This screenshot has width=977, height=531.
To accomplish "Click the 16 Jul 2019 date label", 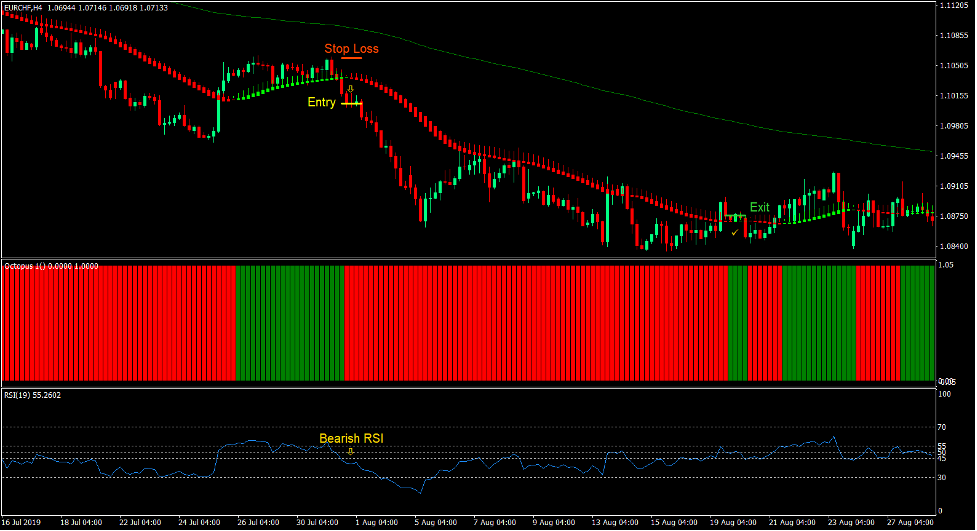I will click(21, 522).
